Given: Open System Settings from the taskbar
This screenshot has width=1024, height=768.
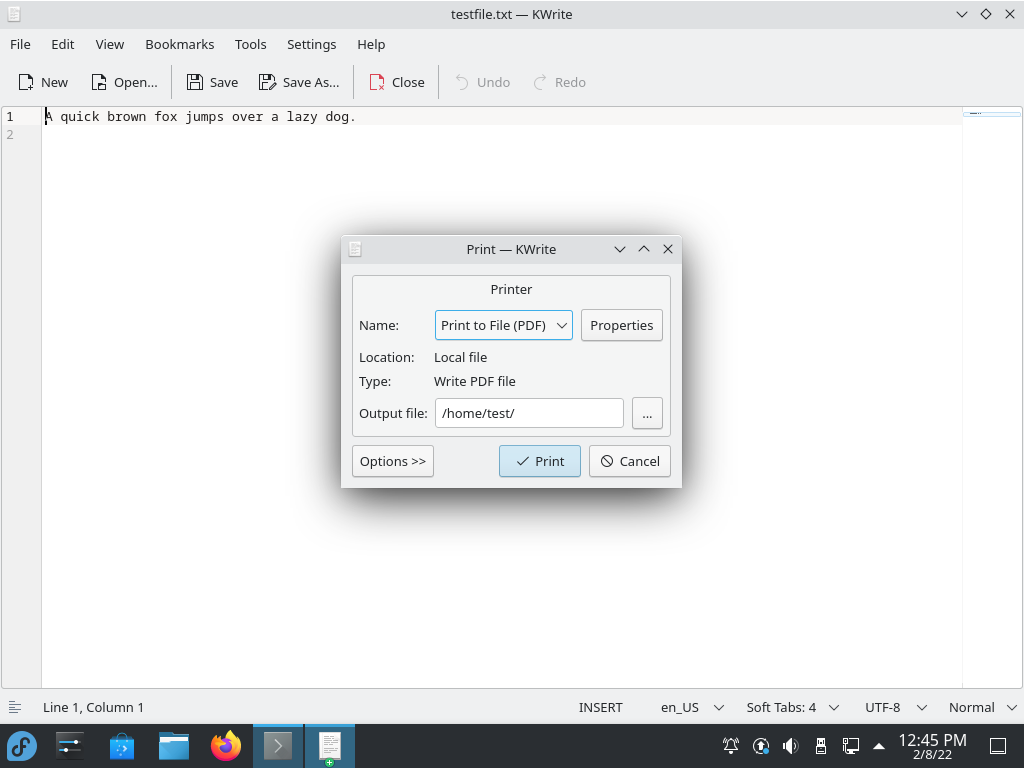Looking at the screenshot, I should pyautogui.click(x=70, y=746).
